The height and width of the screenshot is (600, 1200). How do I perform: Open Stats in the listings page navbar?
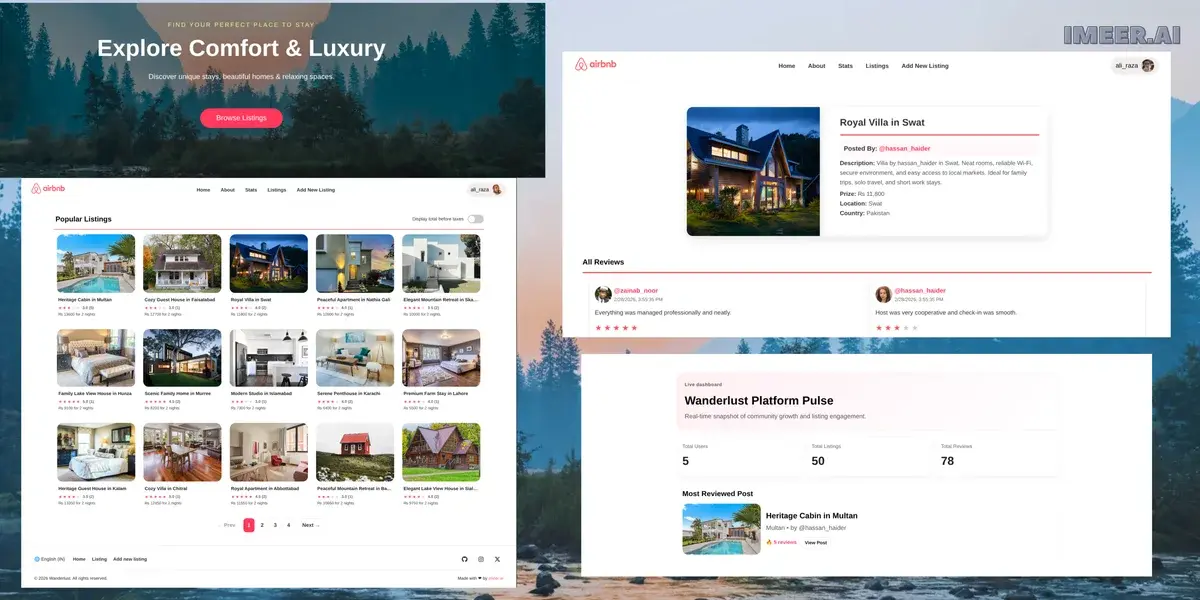pyautogui.click(x=251, y=189)
